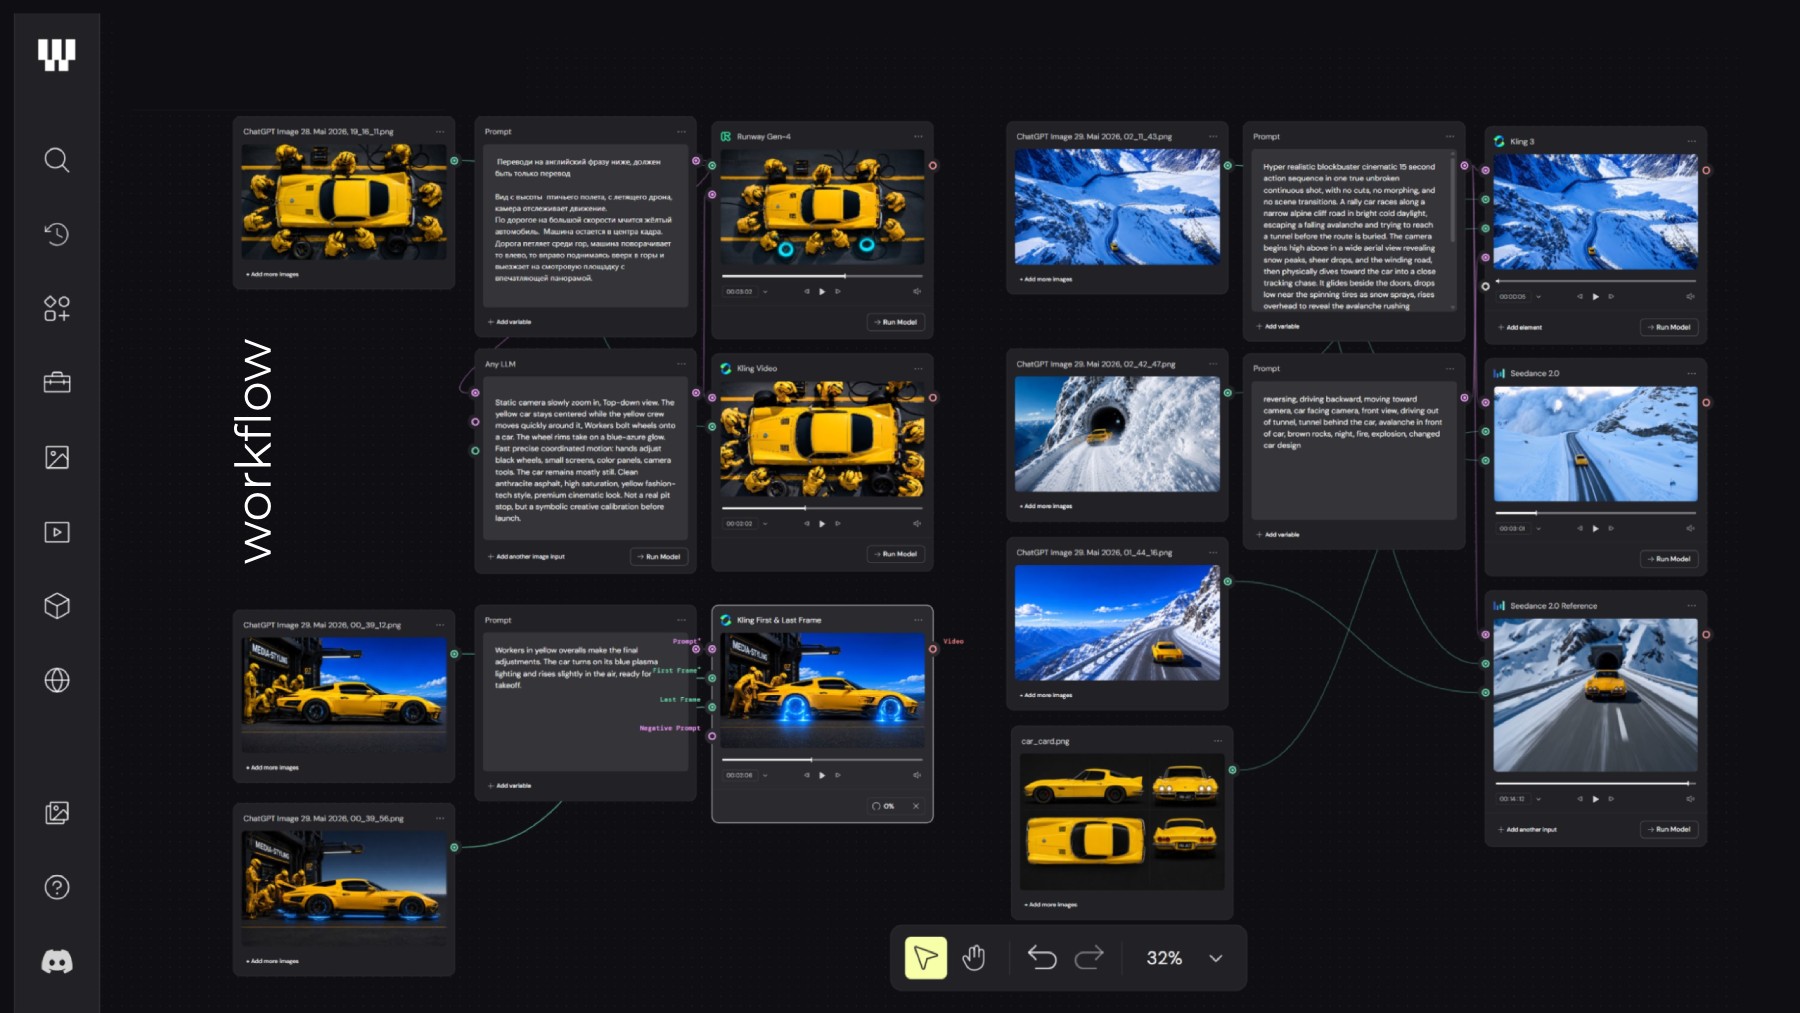Cancel Kling First & Last Frame generation with X

[916, 806]
